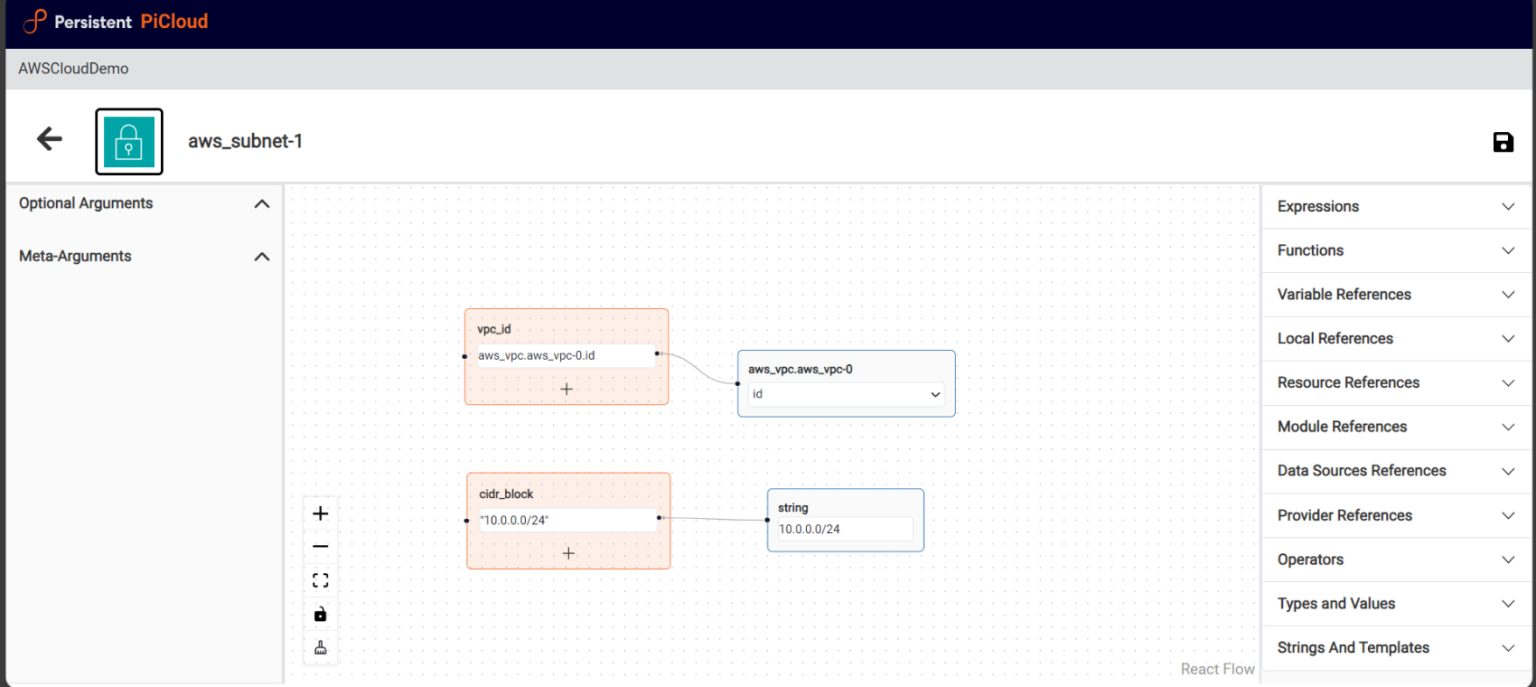Expand the Operators section
This screenshot has width=1536, height=687.
[1395, 559]
